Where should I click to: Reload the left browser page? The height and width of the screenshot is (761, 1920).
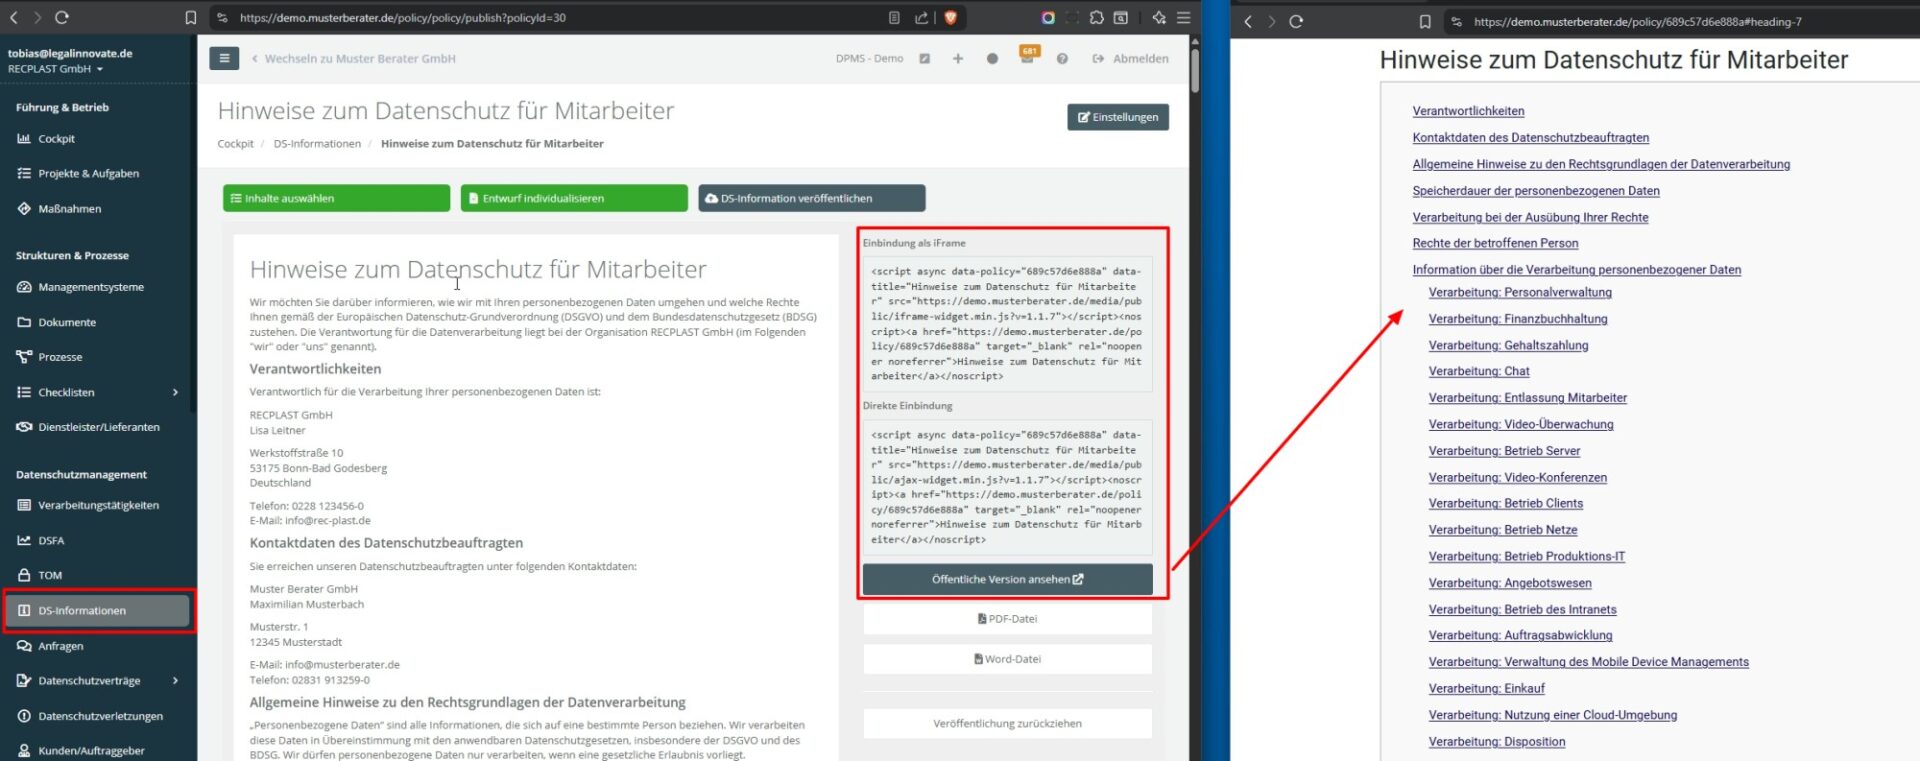(x=62, y=18)
